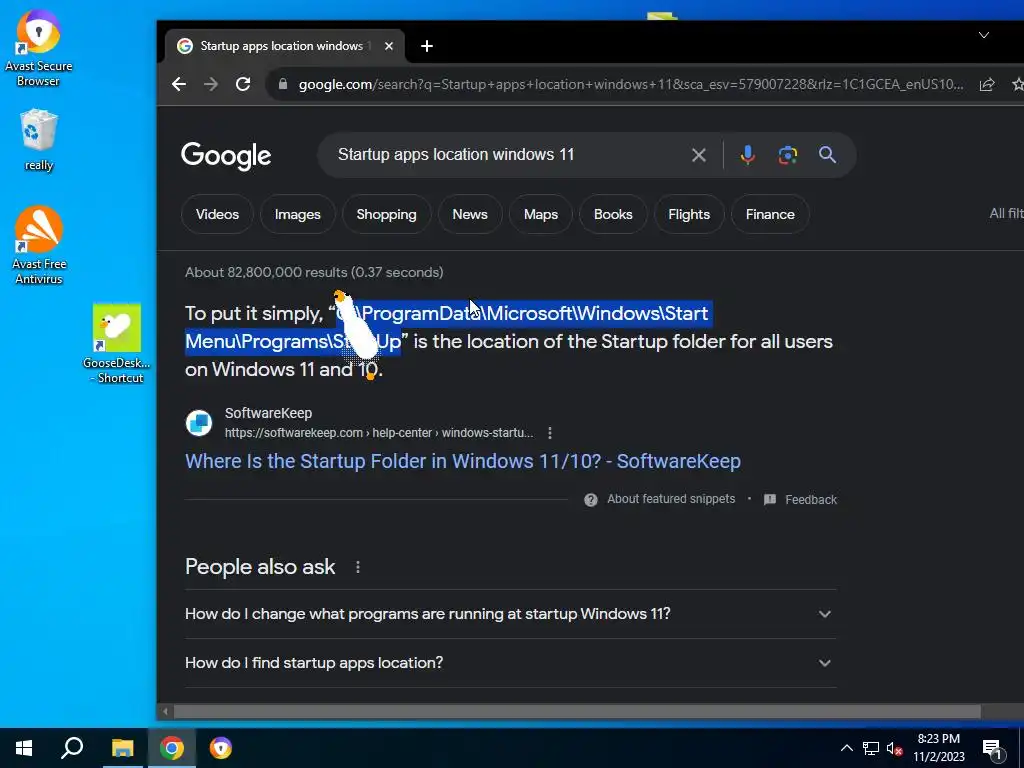Image resolution: width=1024 pixels, height=768 pixels.
Task: Open the SoftwareKeep source name link
Action: tap(268, 413)
